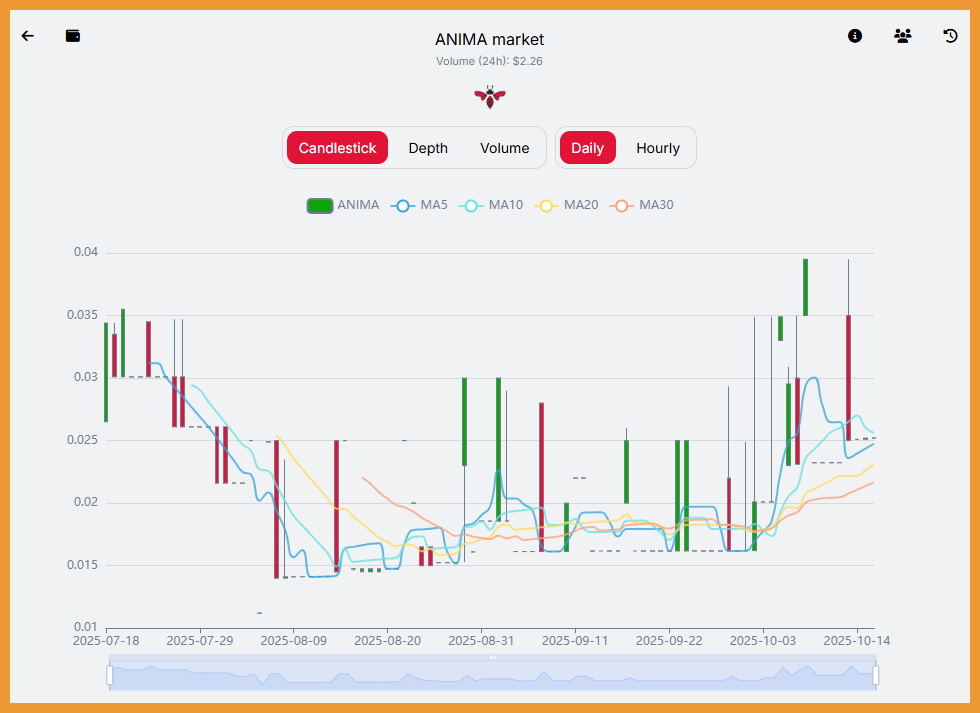Screen dimensions: 980x713
Task: Switch to the Volume chart tab
Action: pos(505,148)
